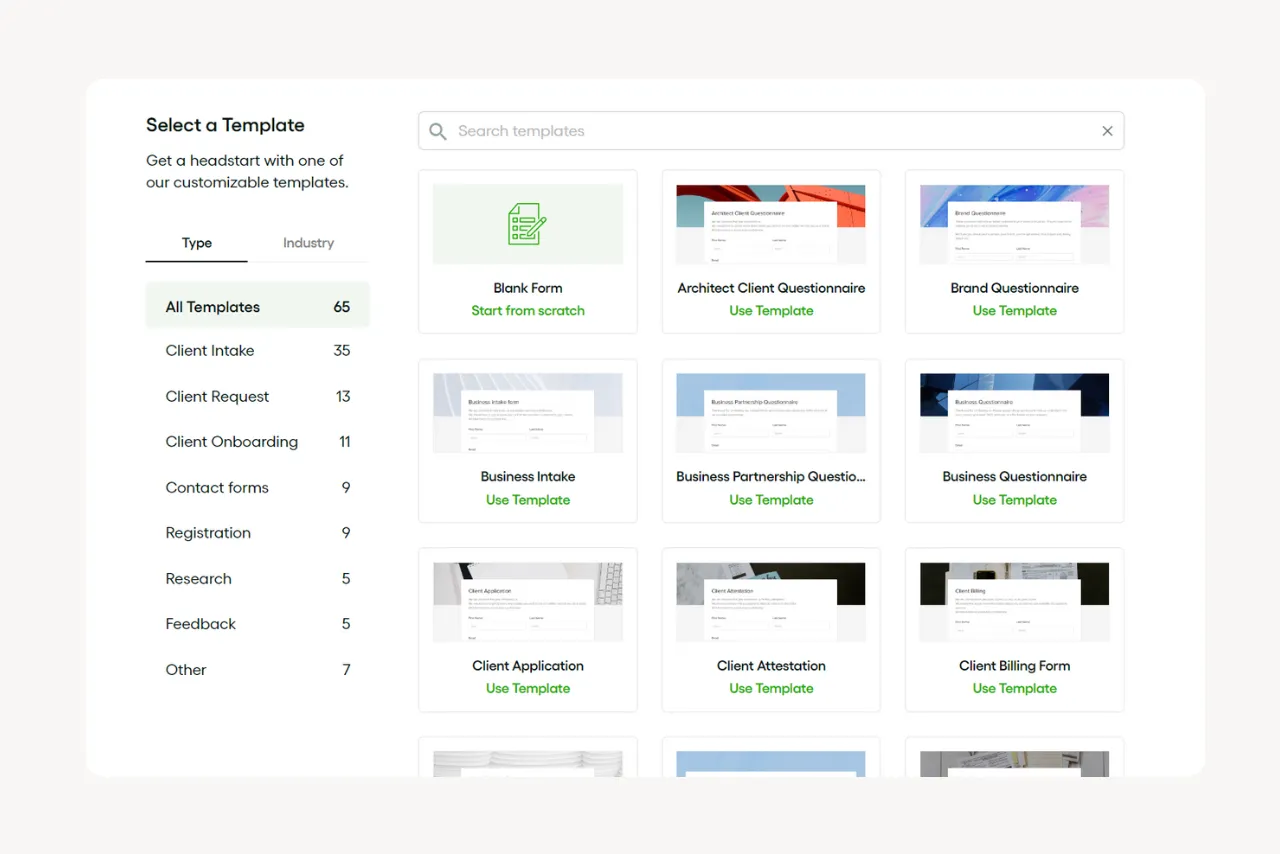Use Template for Brand Questionnaire

pos(1014,311)
